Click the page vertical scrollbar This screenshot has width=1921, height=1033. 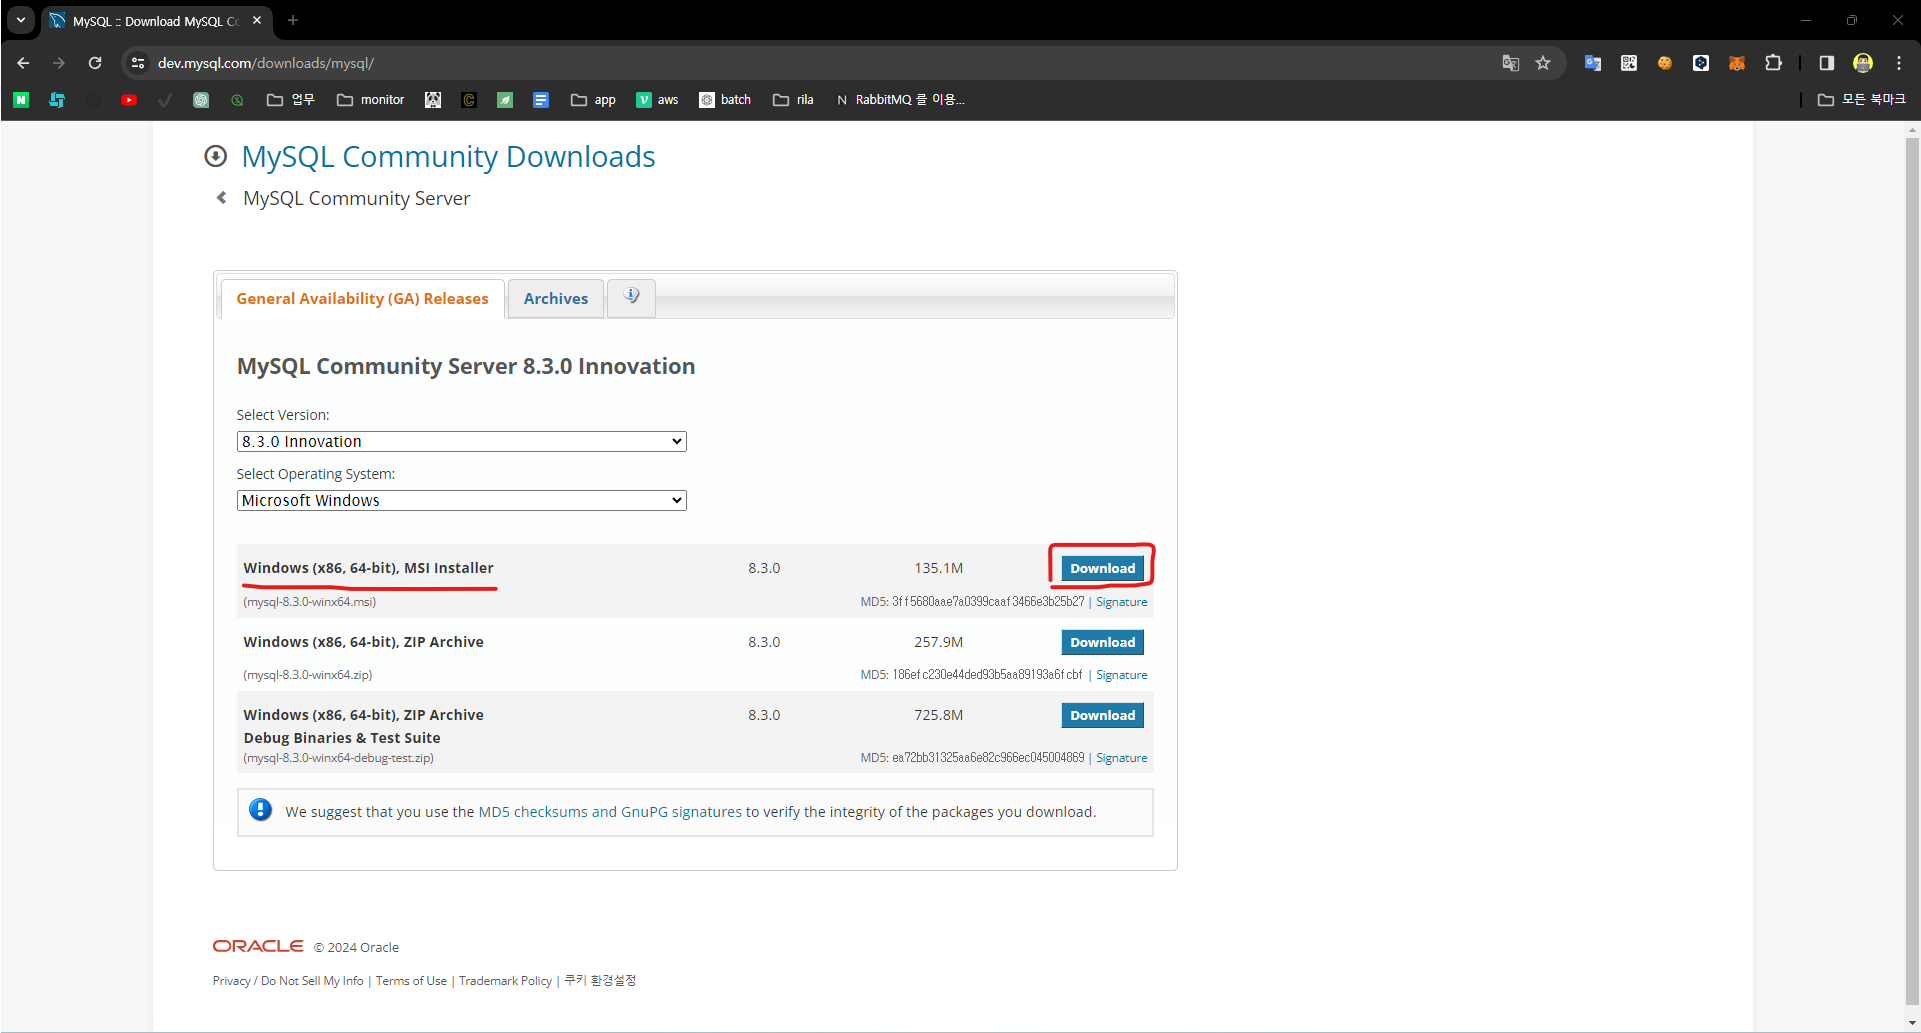click(1912, 570)
